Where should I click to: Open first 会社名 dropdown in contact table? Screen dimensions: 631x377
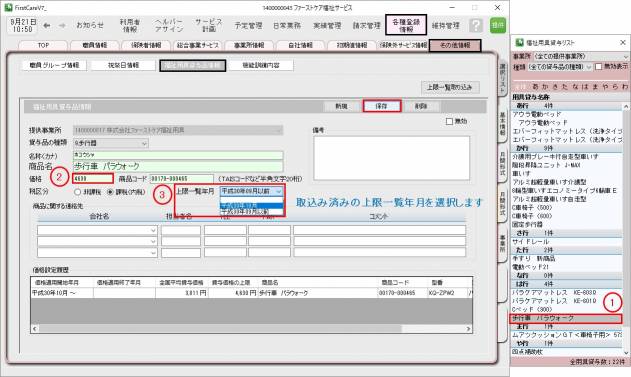tap(97, 230)
